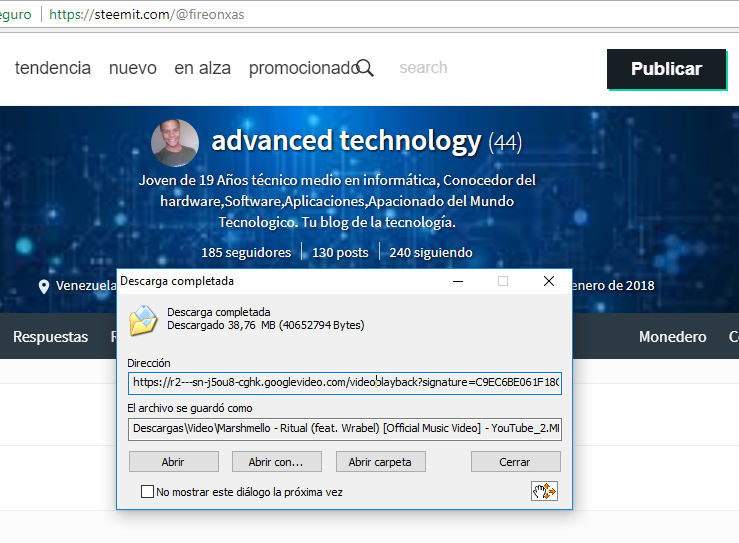
Task: Go to the 'nuevo' feed
Action: 133,68
